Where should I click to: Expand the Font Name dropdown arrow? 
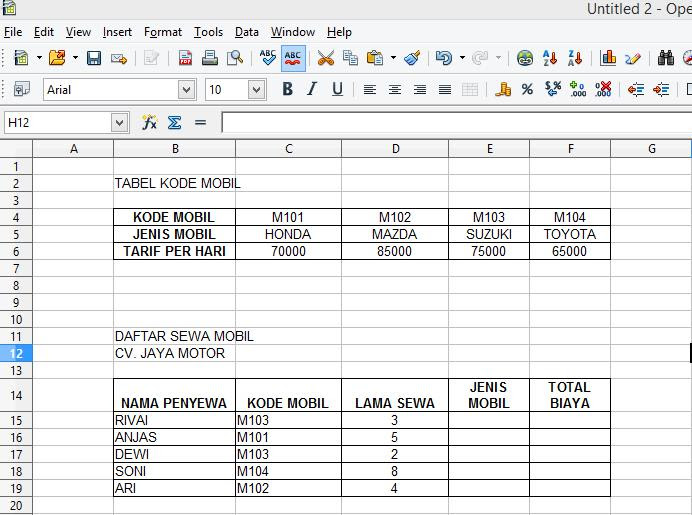tap(187, 90)
